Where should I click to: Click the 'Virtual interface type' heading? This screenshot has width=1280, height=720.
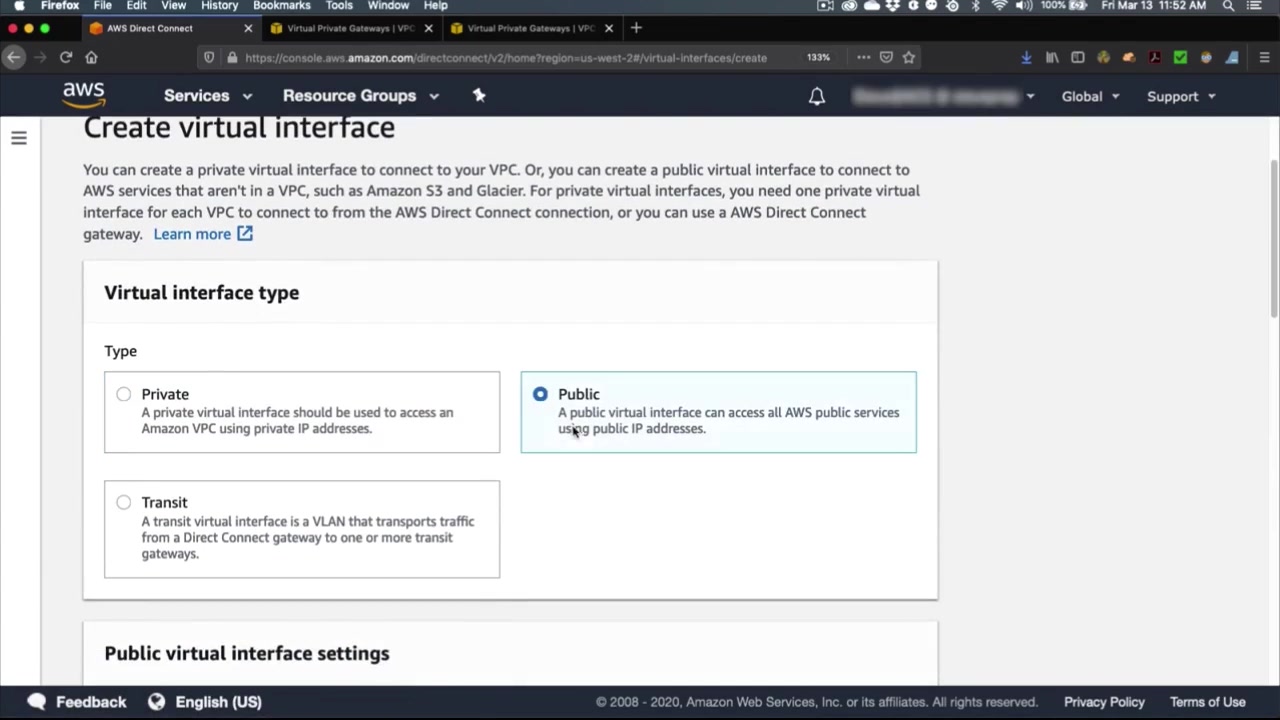[202, 293]
